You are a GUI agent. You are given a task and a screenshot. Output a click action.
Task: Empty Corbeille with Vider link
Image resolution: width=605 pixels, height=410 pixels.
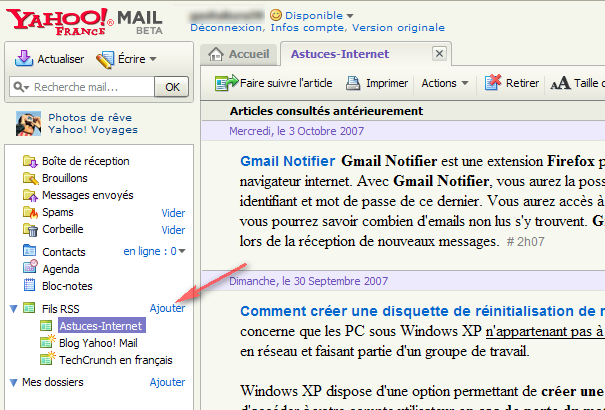(173, 230)
